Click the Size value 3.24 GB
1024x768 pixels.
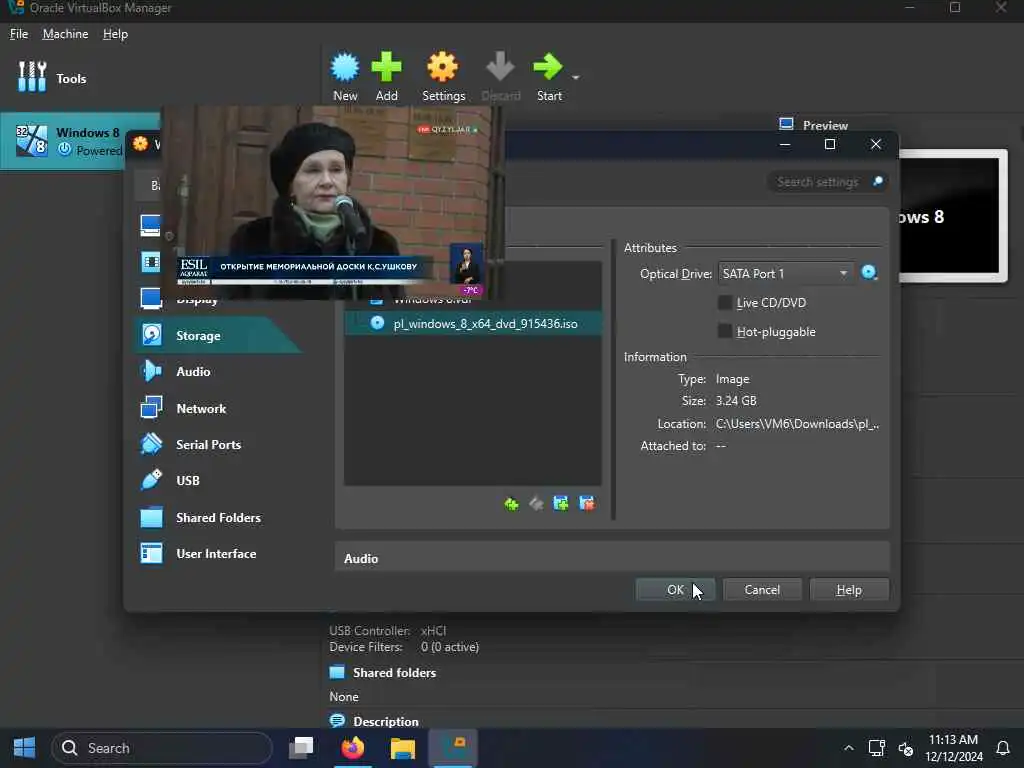736,400
